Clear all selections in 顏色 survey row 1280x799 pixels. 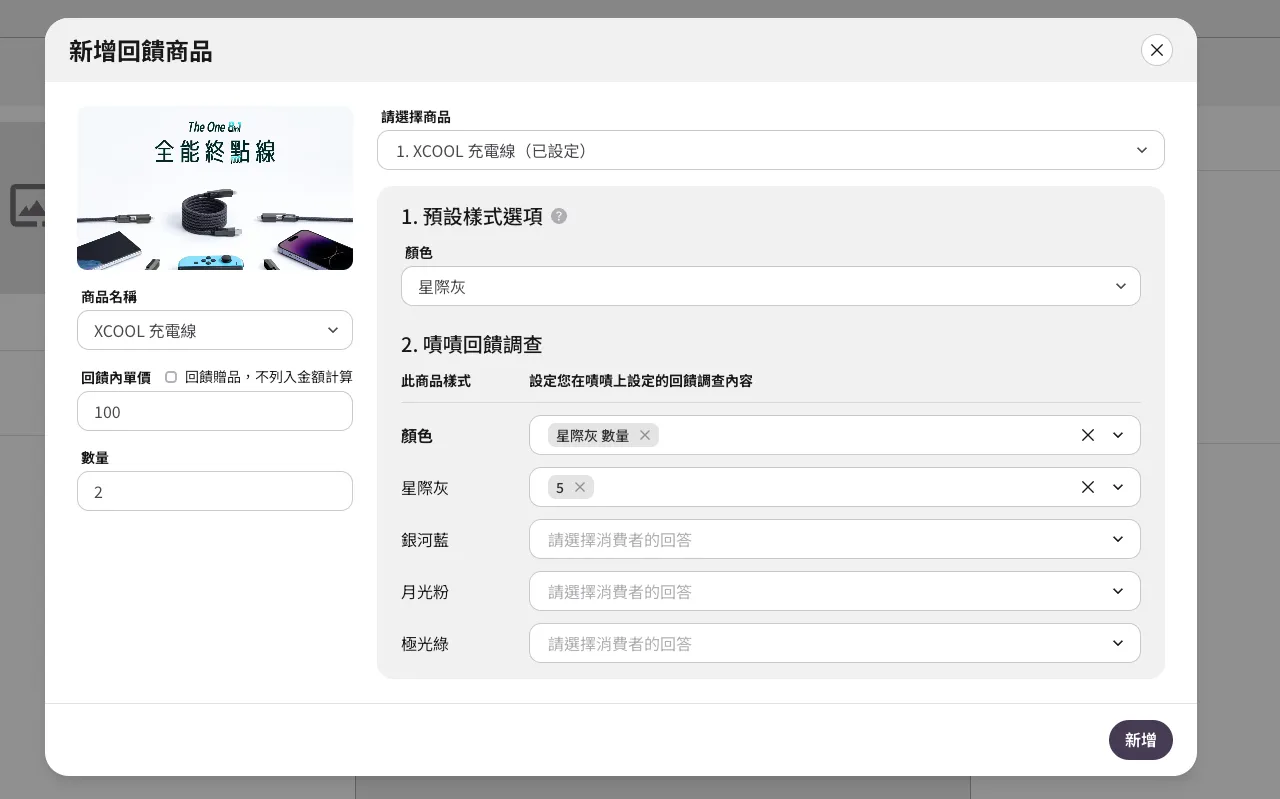click(1088, 435)
